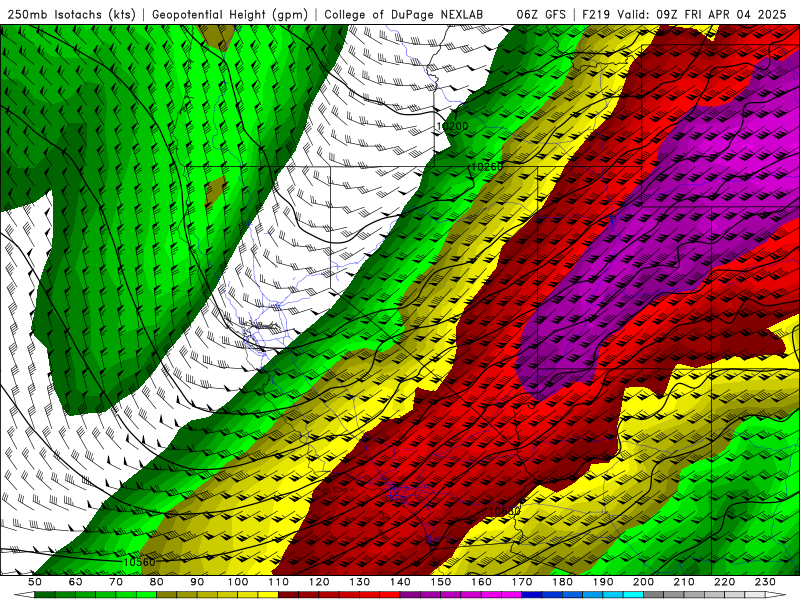800x600 pixels.
Task: Select the cyan swatch just before 200
Action: [633, 595]
